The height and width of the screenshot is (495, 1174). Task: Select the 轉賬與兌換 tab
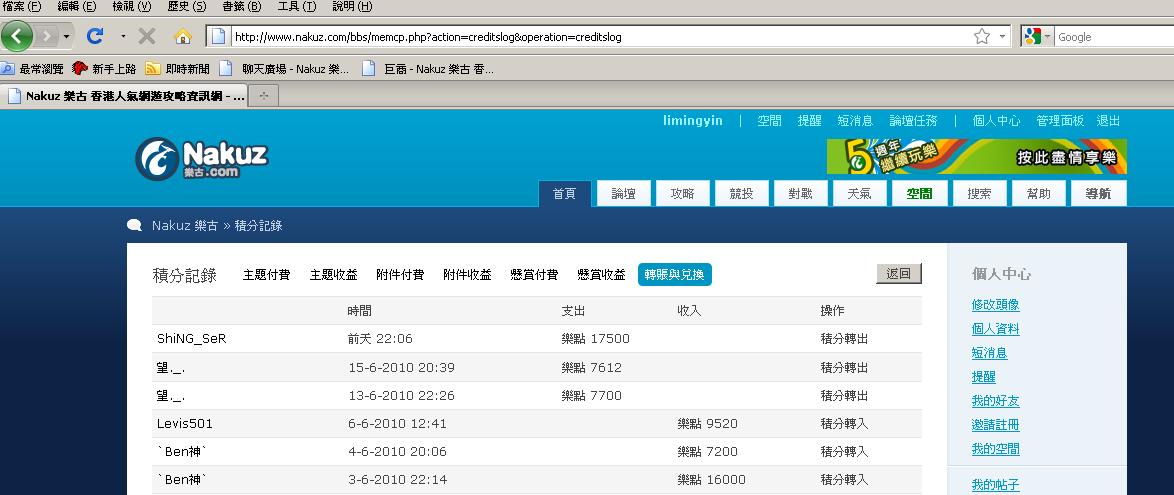tap(674, 275)
